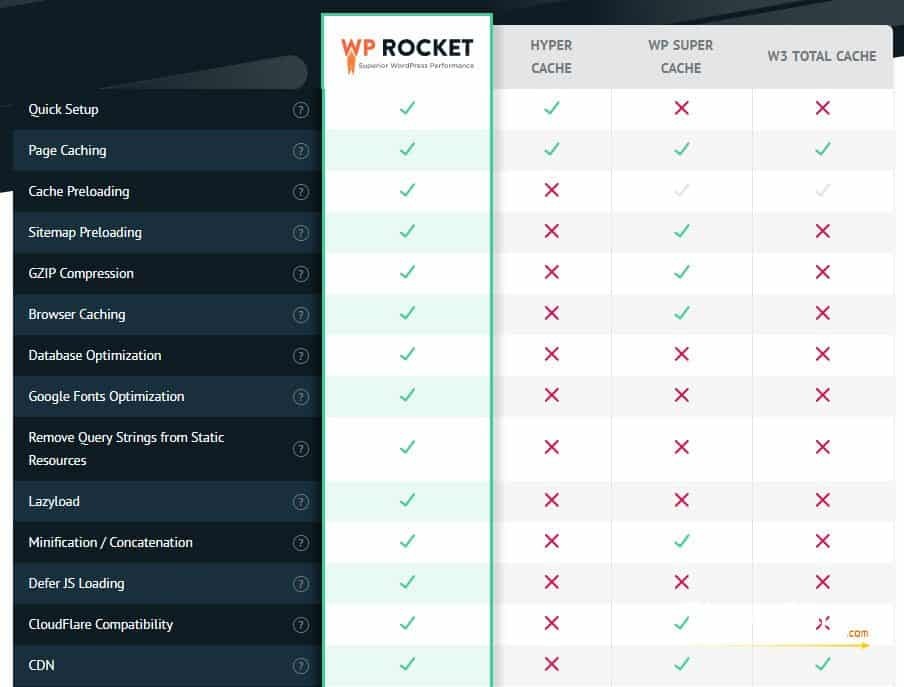904x687 pixels.
Task: Click the Browser Caching feature label
Action: coord(77,314)
